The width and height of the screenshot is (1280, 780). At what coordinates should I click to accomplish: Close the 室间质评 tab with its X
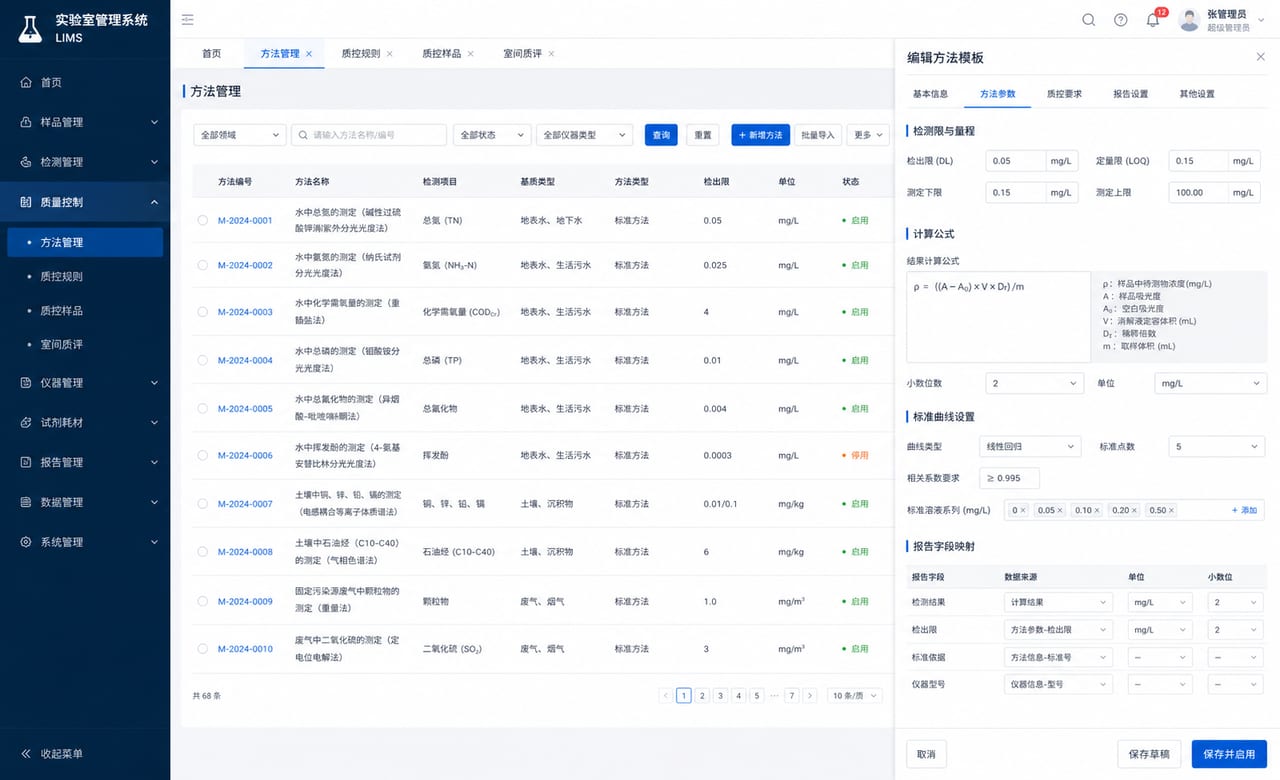[x=551, y=54]
